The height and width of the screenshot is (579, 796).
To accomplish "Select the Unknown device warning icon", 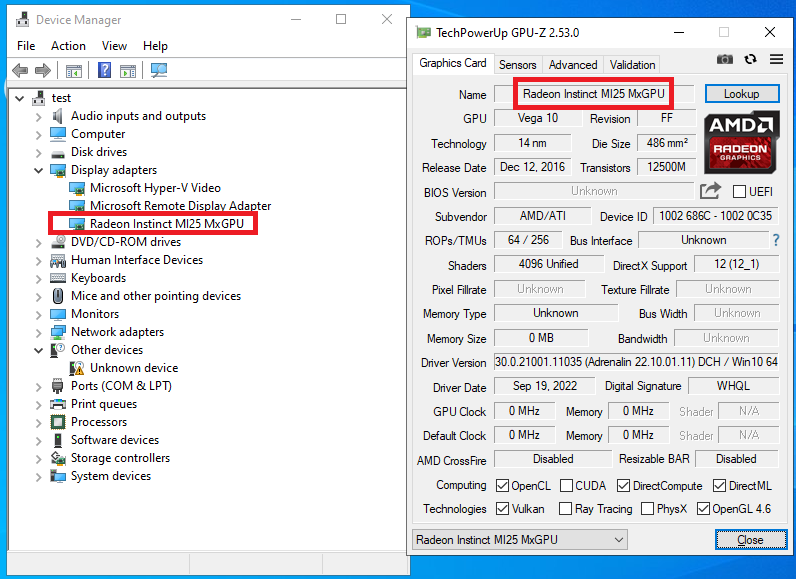I will [x=77, y=368].
